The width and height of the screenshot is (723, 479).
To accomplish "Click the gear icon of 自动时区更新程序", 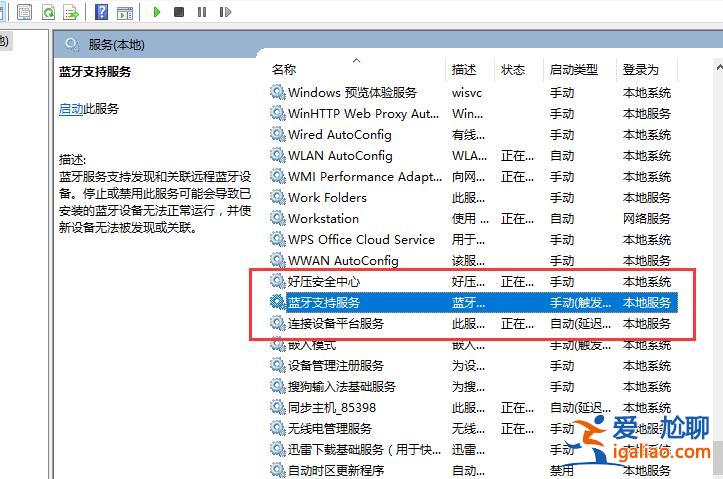I will [x=278, y=470].
